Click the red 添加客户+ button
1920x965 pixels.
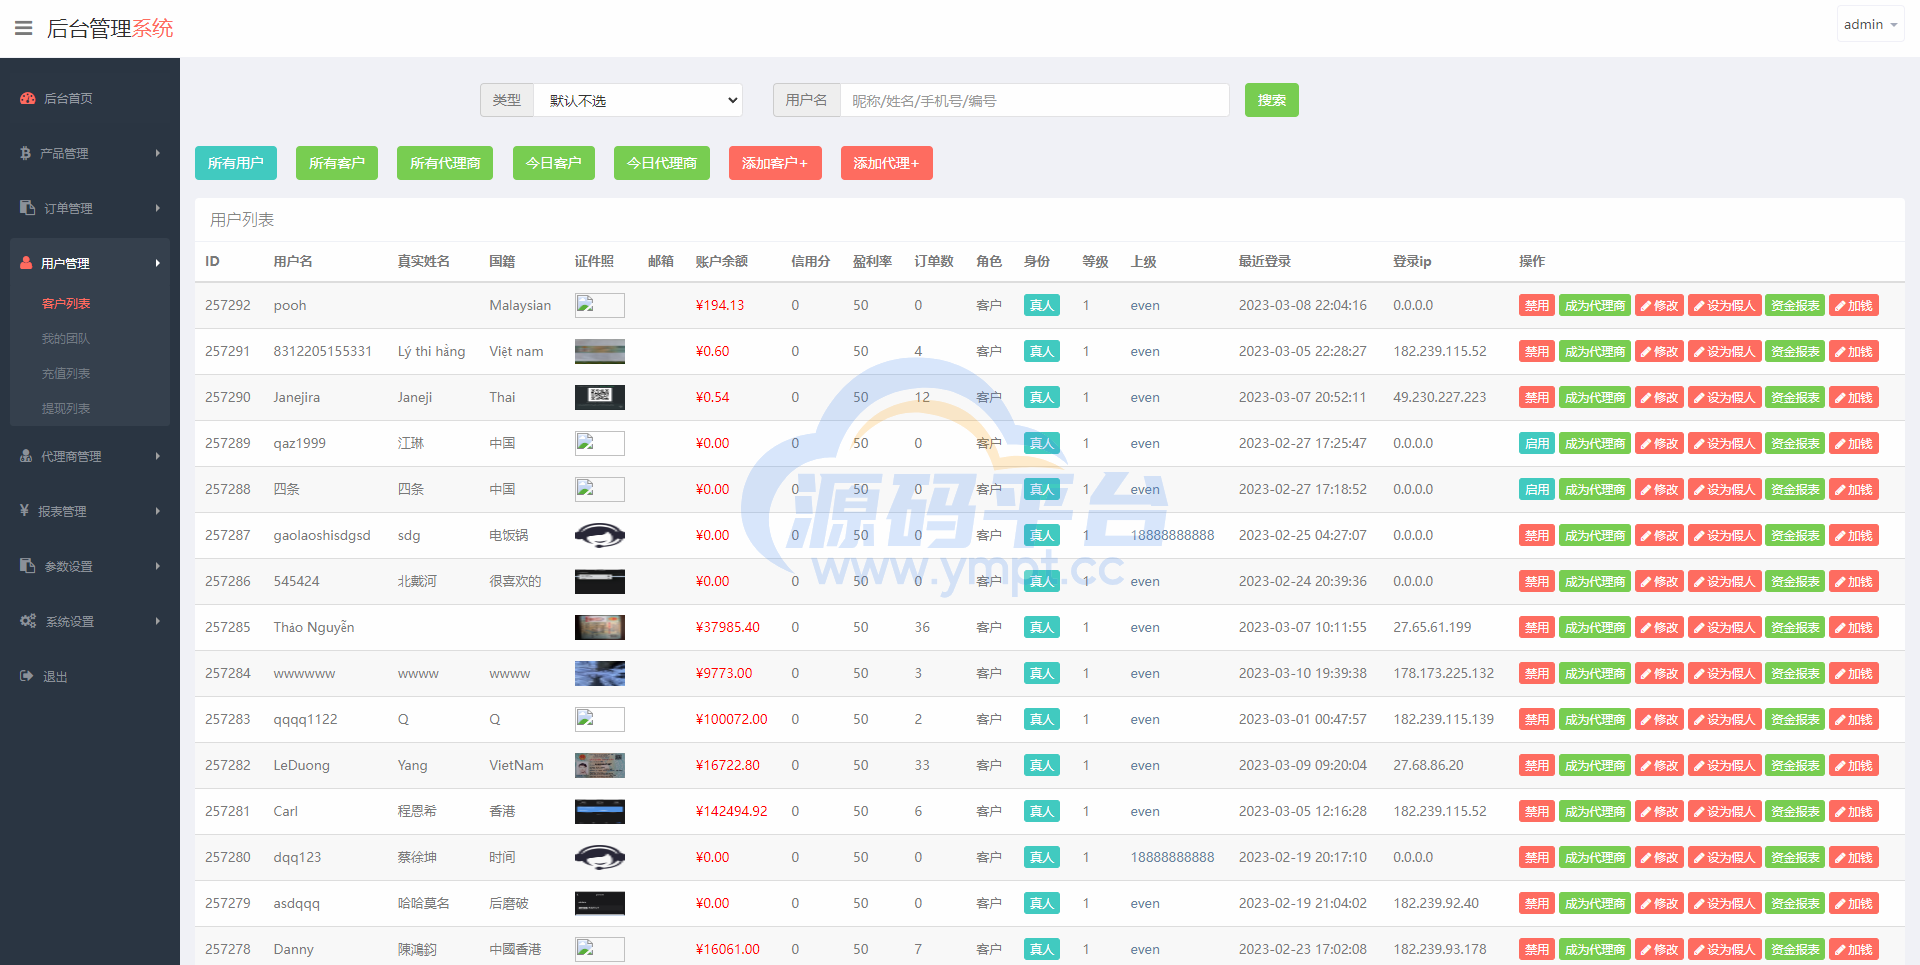tap(775, 163)
